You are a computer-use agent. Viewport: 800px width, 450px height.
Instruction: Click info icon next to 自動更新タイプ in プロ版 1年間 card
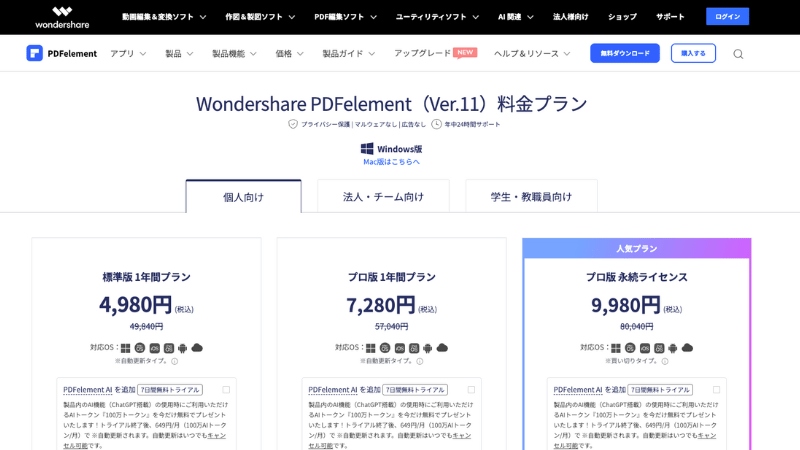pyautogui.click(x=420, y=361)
